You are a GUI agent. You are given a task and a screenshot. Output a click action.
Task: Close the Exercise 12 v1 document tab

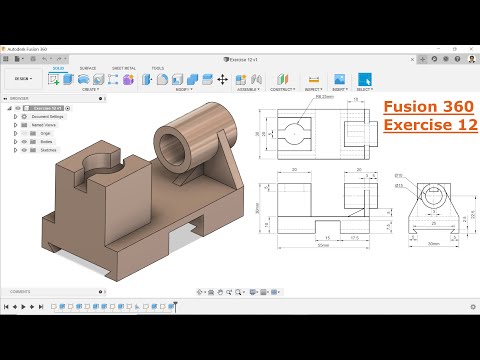[412, 59]
